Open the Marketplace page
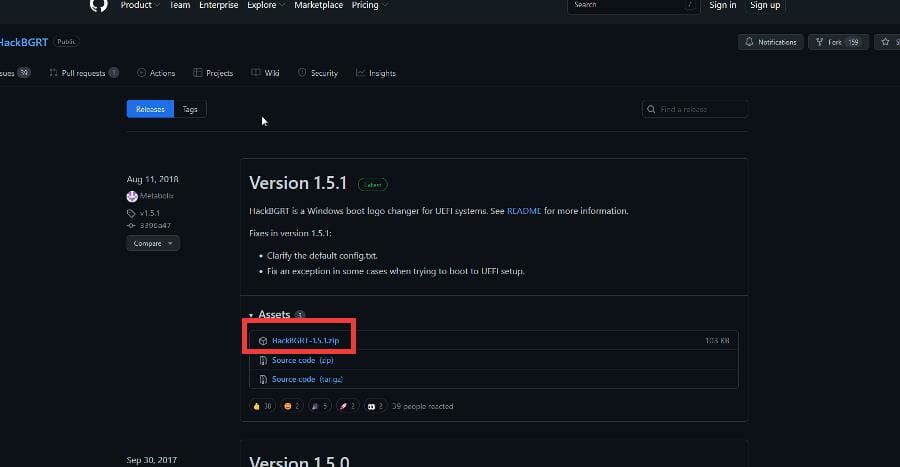Screen dimensions: 900x467 click(x=319, y=5)
